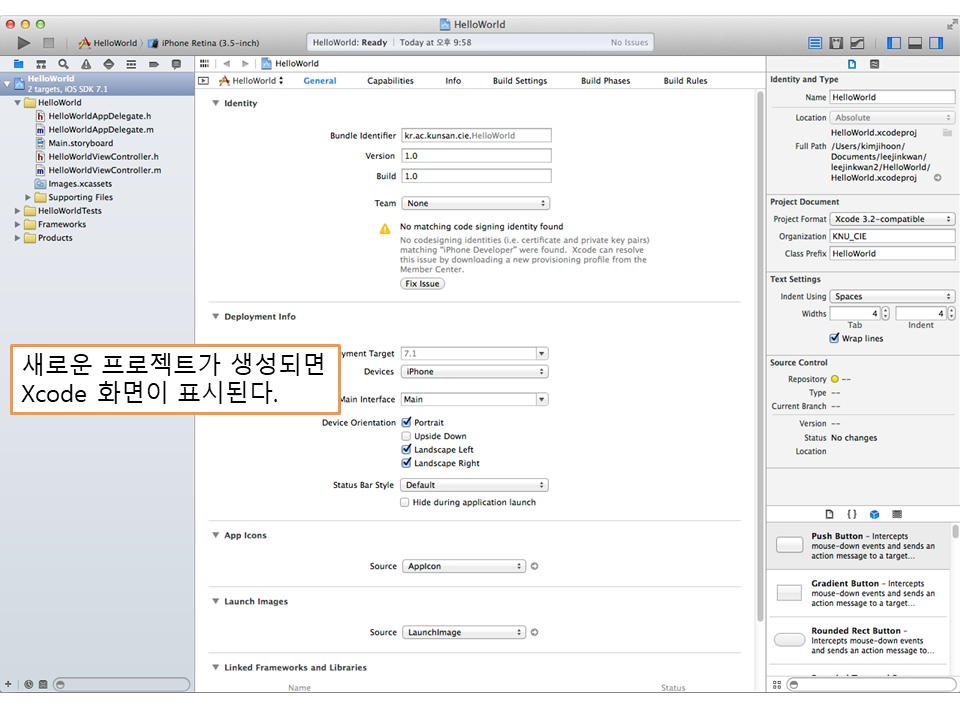Open the Find navigator search icon

pos(63,64)
